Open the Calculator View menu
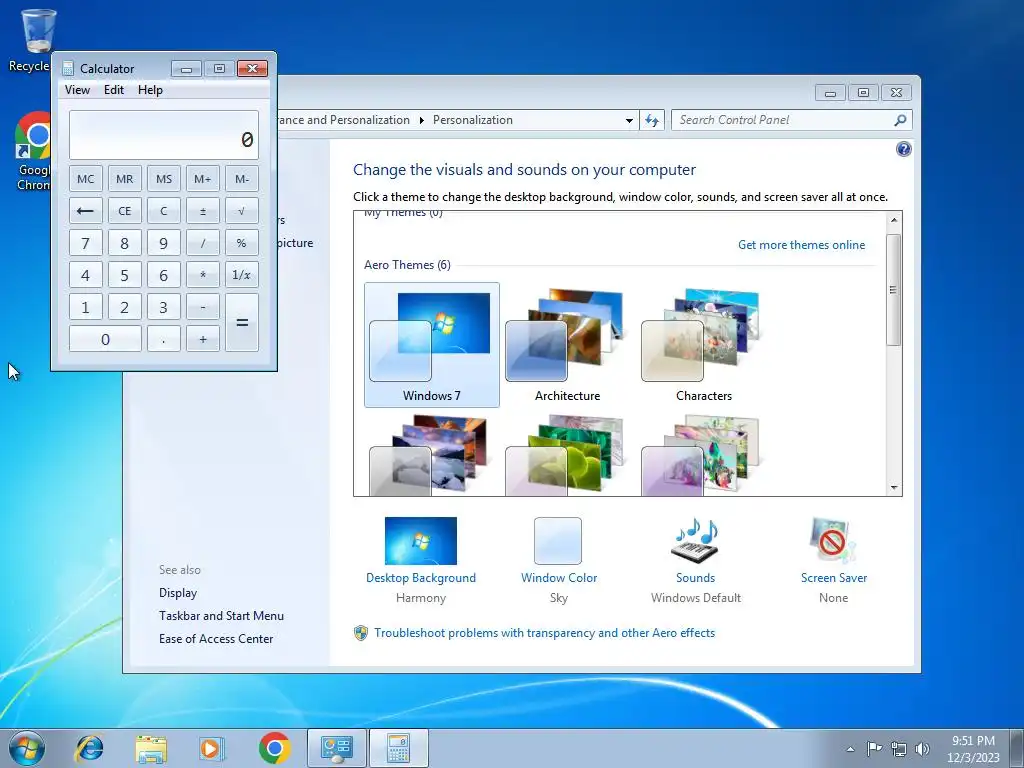The width and height of the screenshot is (1024, 768). click(77, 90)
